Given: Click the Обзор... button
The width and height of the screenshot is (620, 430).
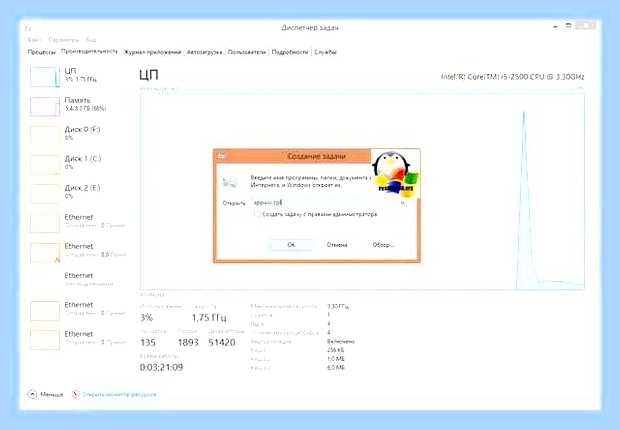Looking at the screenshot, I should (383, 245).
